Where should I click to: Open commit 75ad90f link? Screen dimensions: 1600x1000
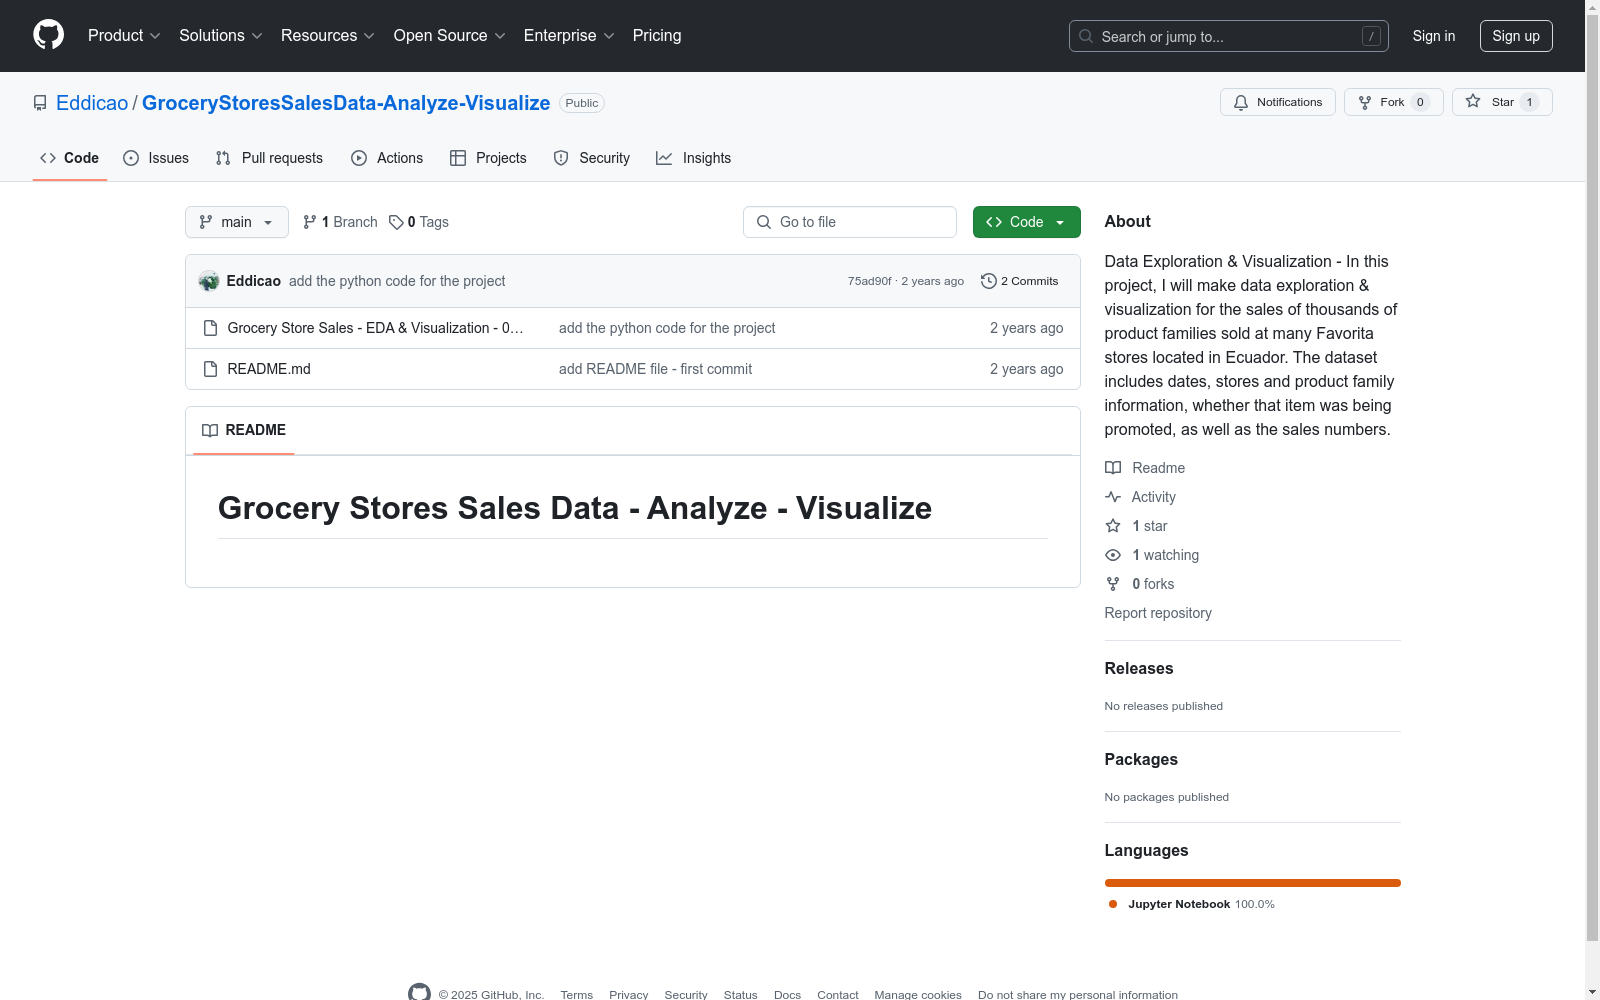[x=870, y=281]
